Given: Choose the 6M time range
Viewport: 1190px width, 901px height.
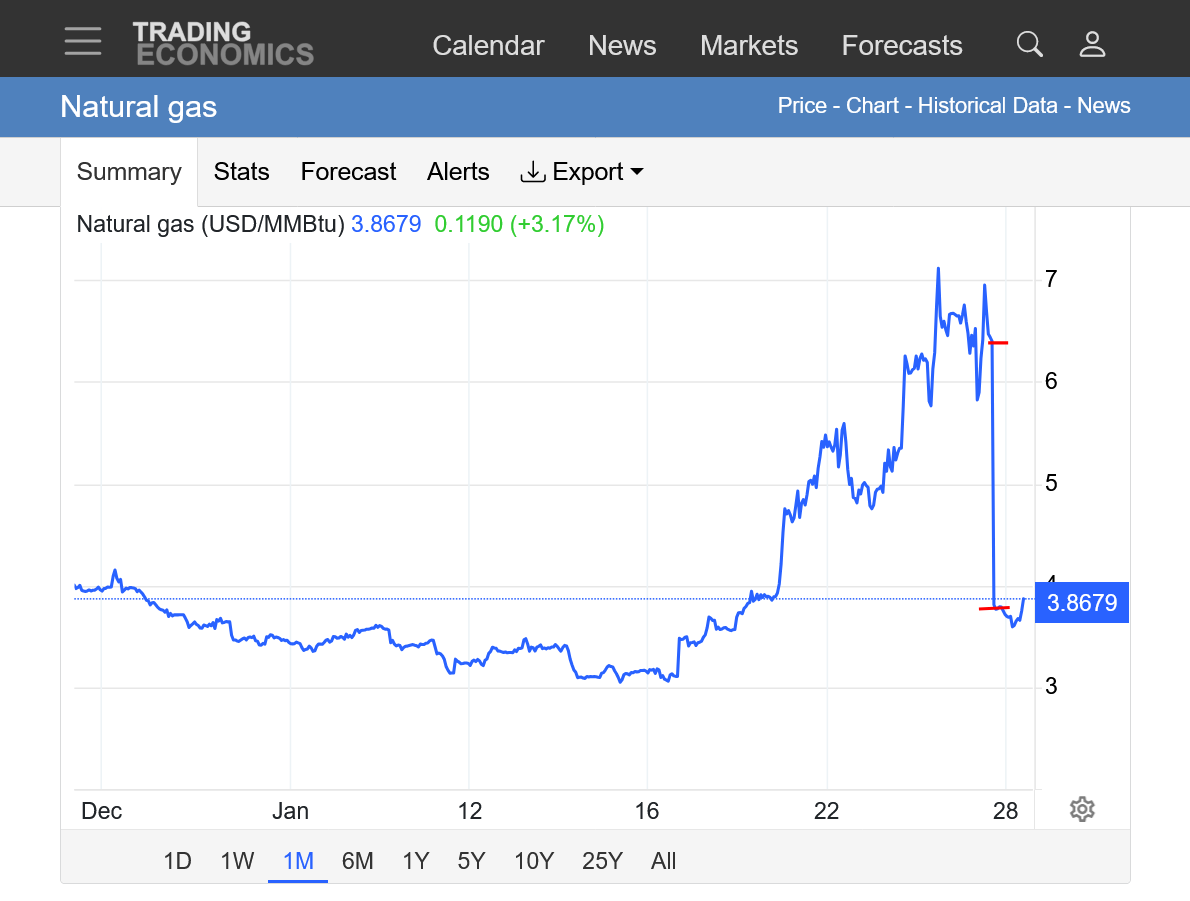Looking at the screenshot, I should 357,861.
